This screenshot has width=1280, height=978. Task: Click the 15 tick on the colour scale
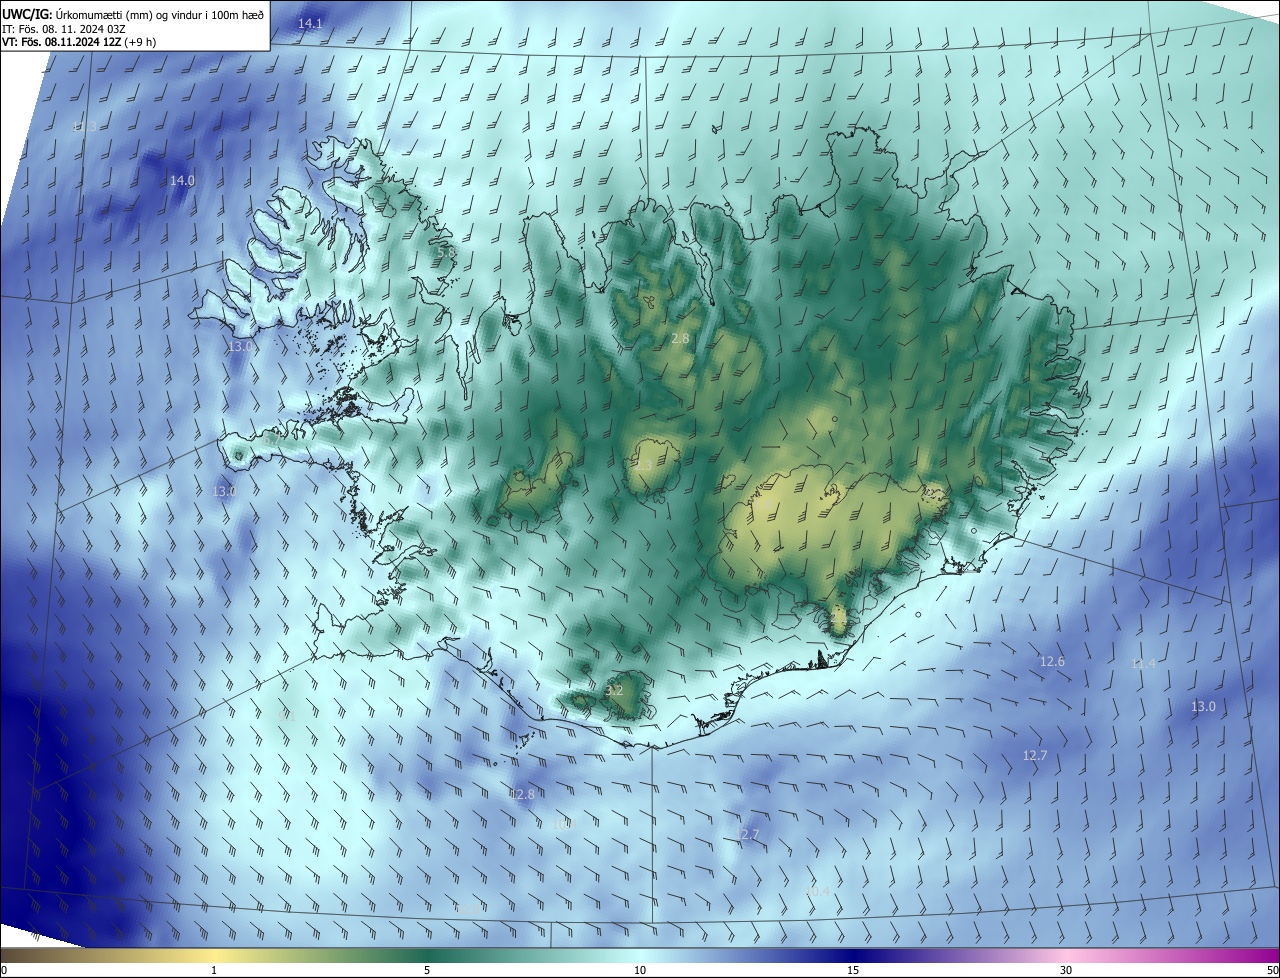853,970
